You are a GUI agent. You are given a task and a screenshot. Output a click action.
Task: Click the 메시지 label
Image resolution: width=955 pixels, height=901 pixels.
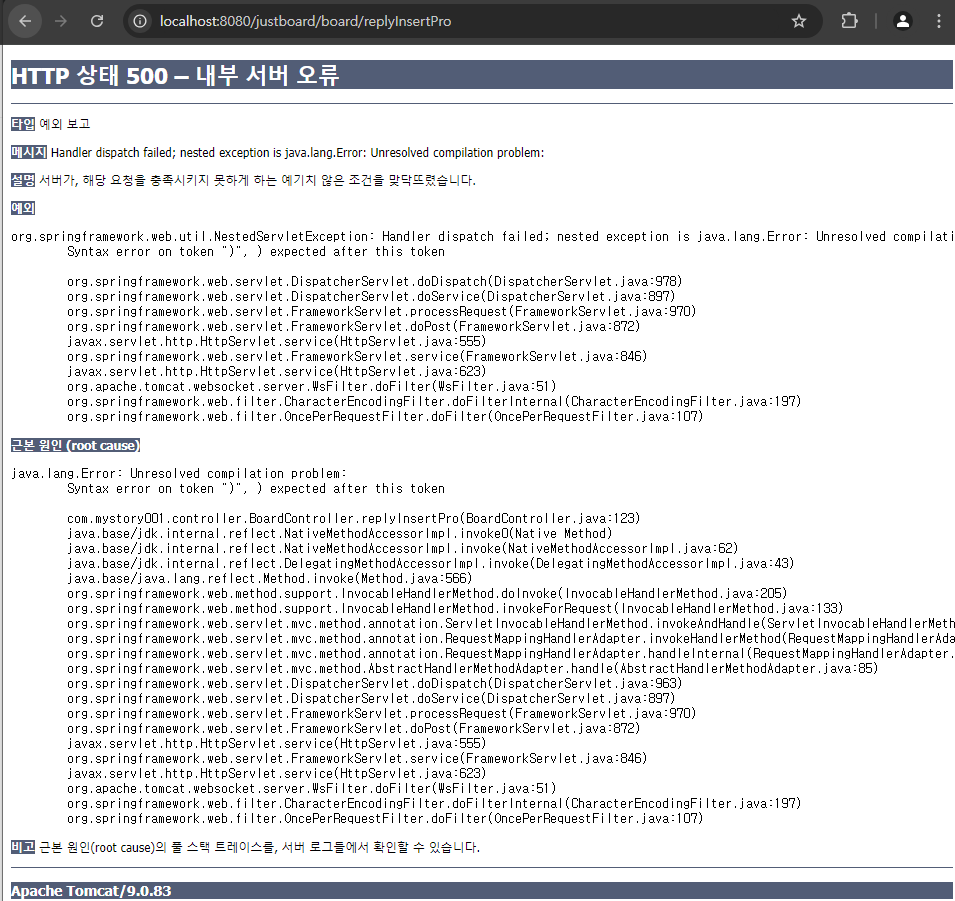(x=29, y=152)
